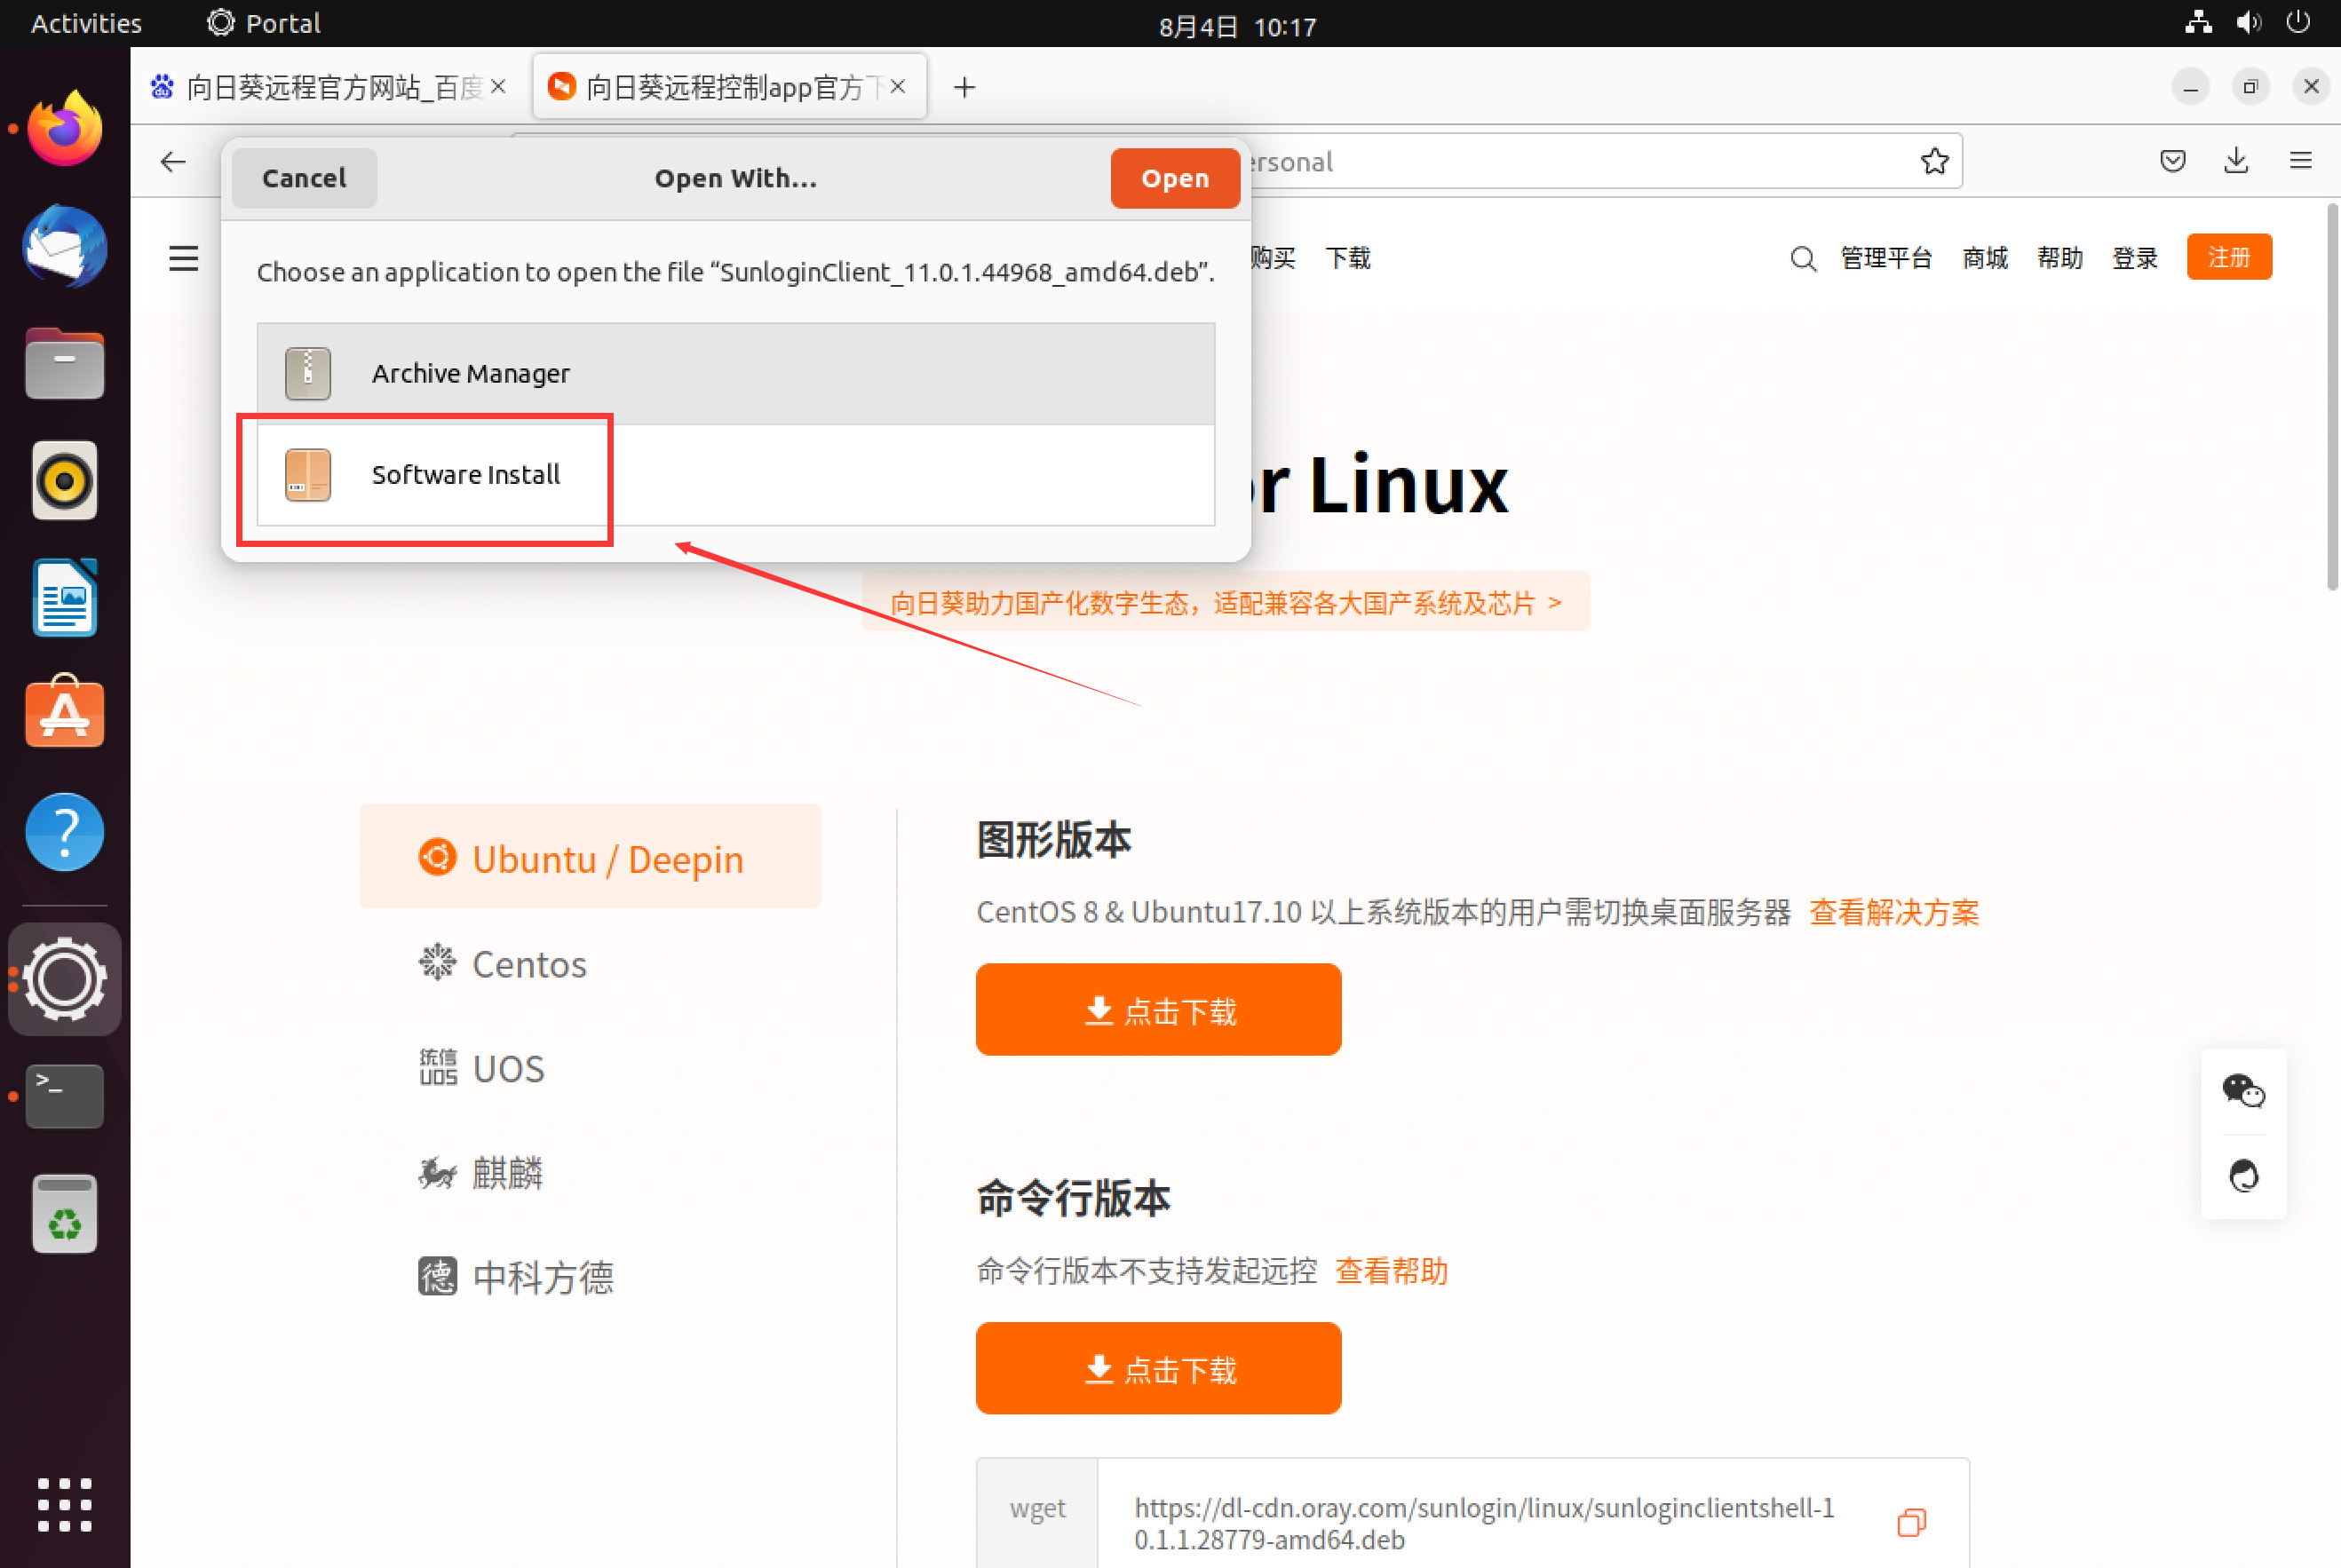Open the Firefox hamburger menu
2341x1568 pixels.
click(x=2300, y=161)
